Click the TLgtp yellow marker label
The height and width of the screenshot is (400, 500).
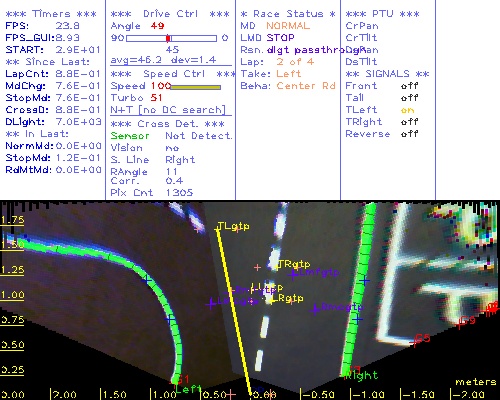tap(233, 227)
